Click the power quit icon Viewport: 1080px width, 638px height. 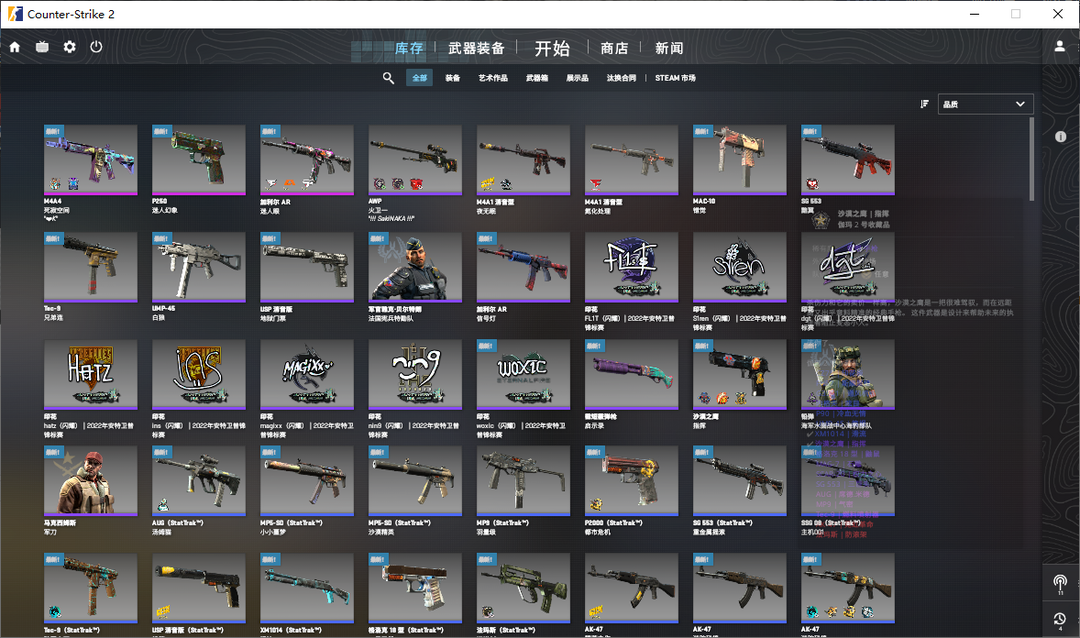[x=96, y=47]
